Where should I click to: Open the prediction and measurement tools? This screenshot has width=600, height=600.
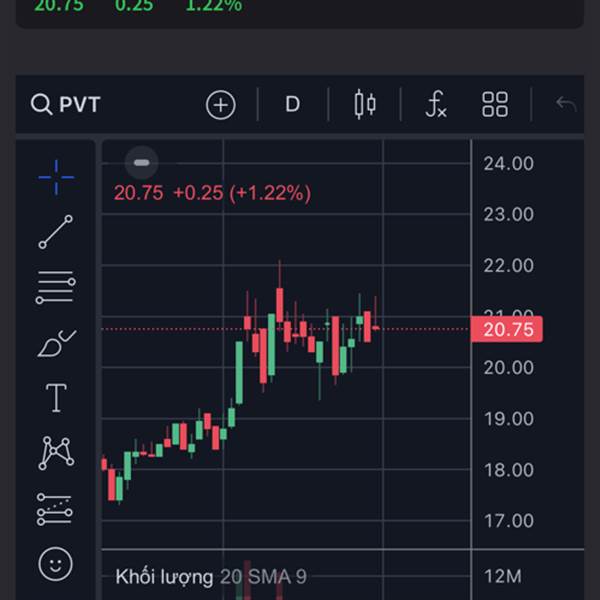point(56,509)
